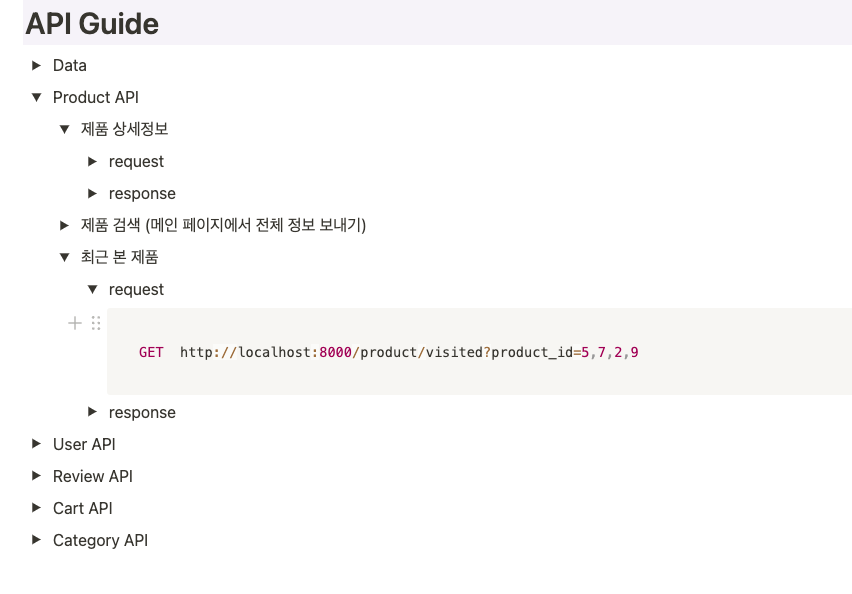Click the API Guide page title
Viewport: 852px width, 594px height.
[92, 23]
